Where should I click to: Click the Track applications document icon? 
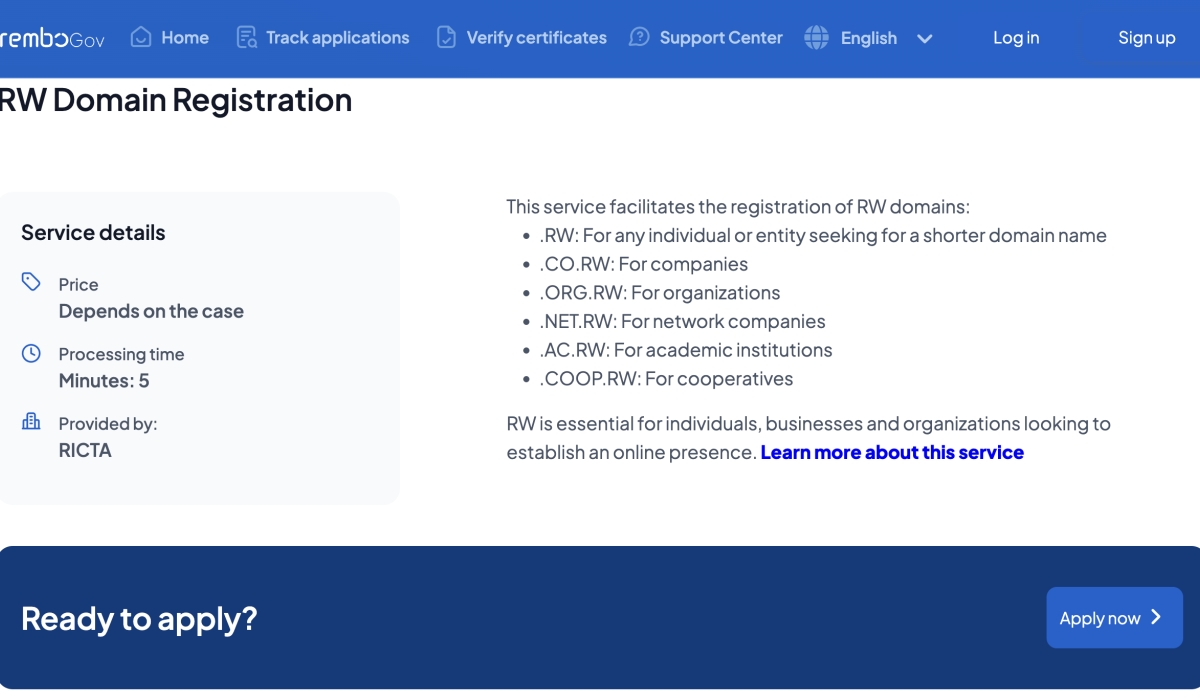246,38
